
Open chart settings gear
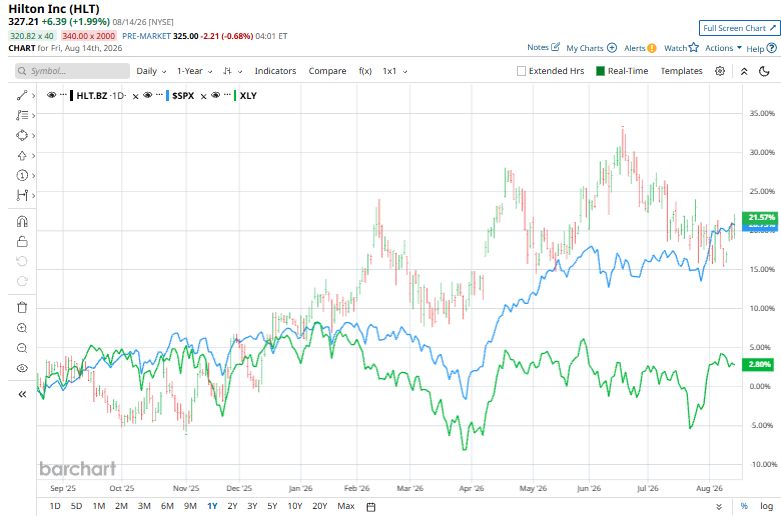[x=720, y=71]
